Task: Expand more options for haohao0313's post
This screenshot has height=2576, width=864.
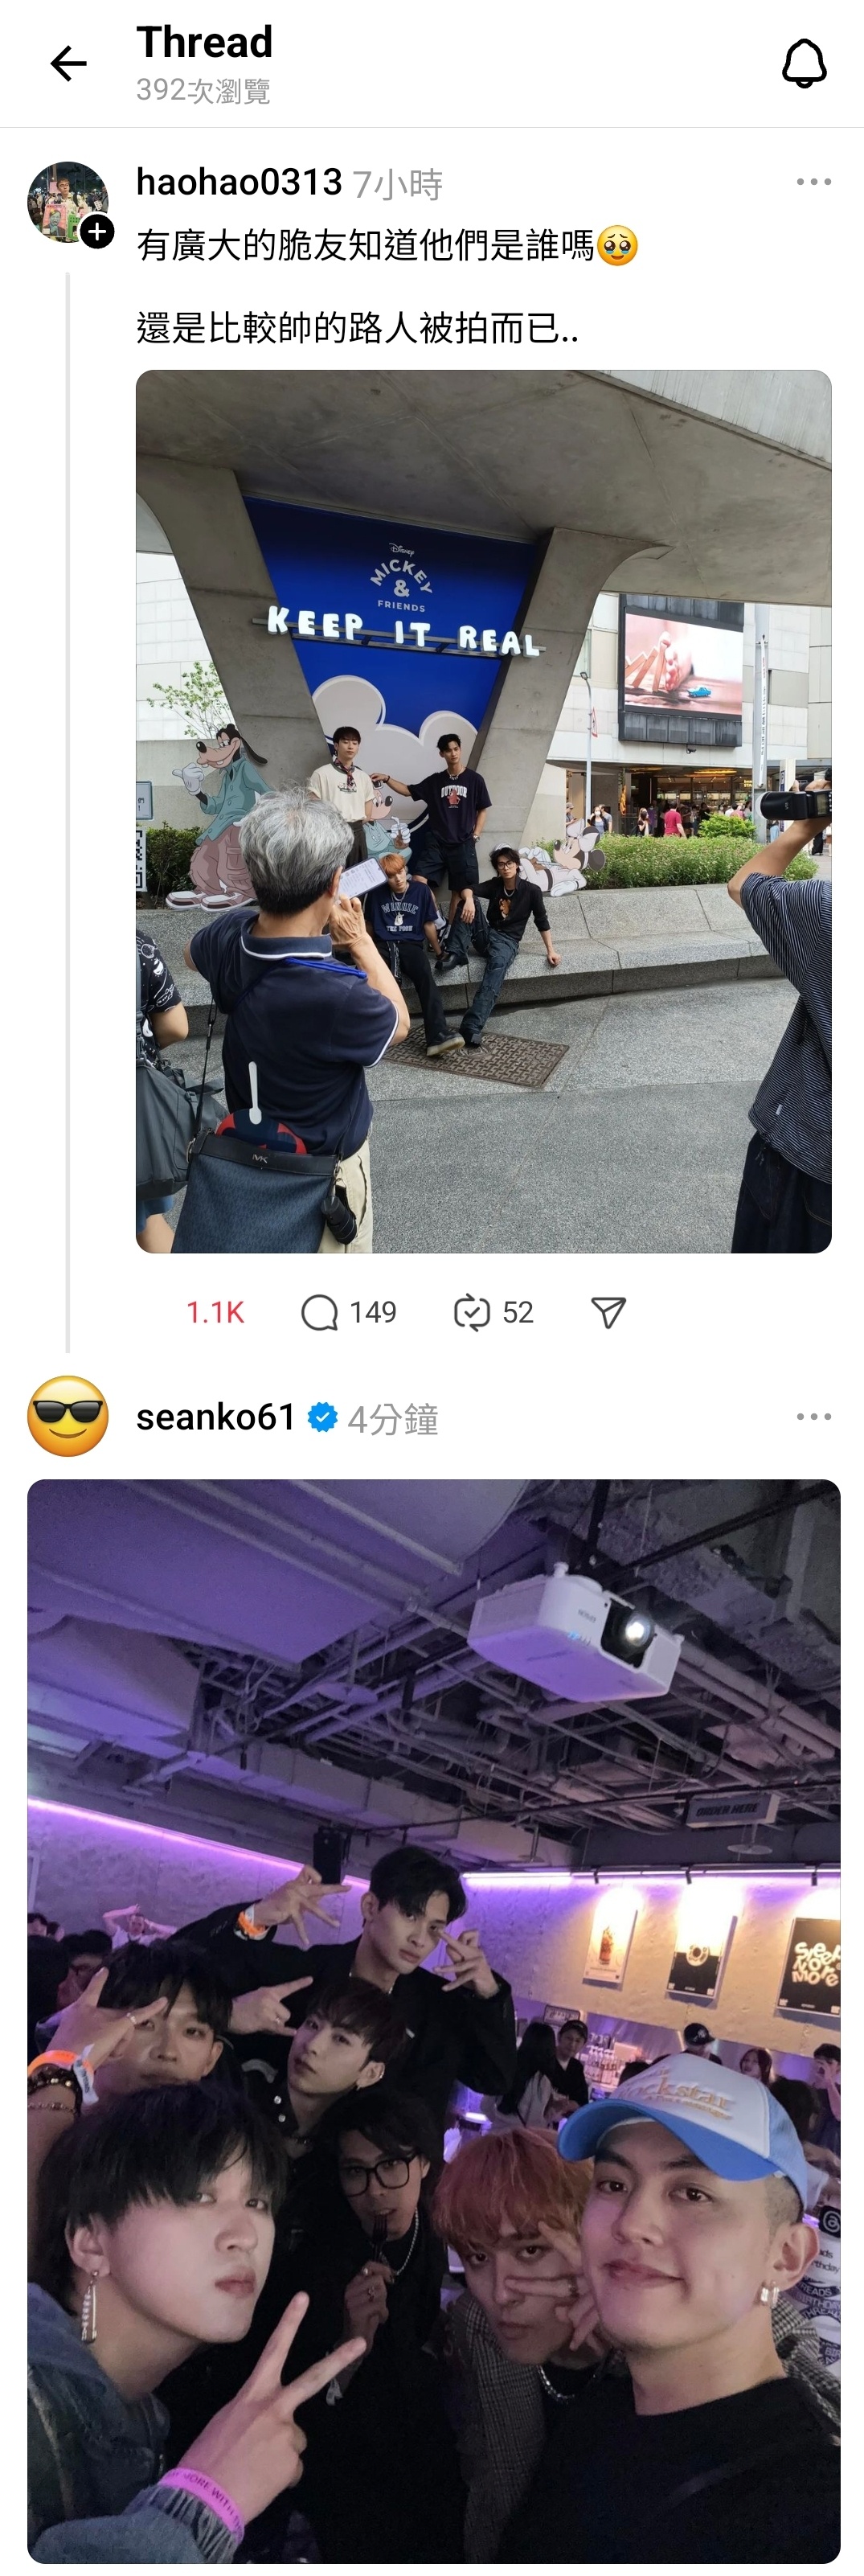Action: pos(814,182)
